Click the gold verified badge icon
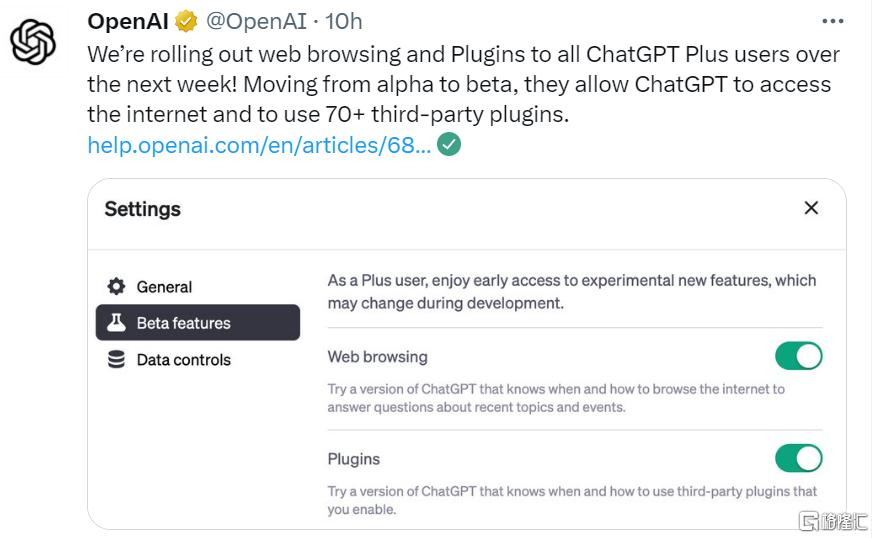This screenshot has width=874, height=538. (186, 21)
